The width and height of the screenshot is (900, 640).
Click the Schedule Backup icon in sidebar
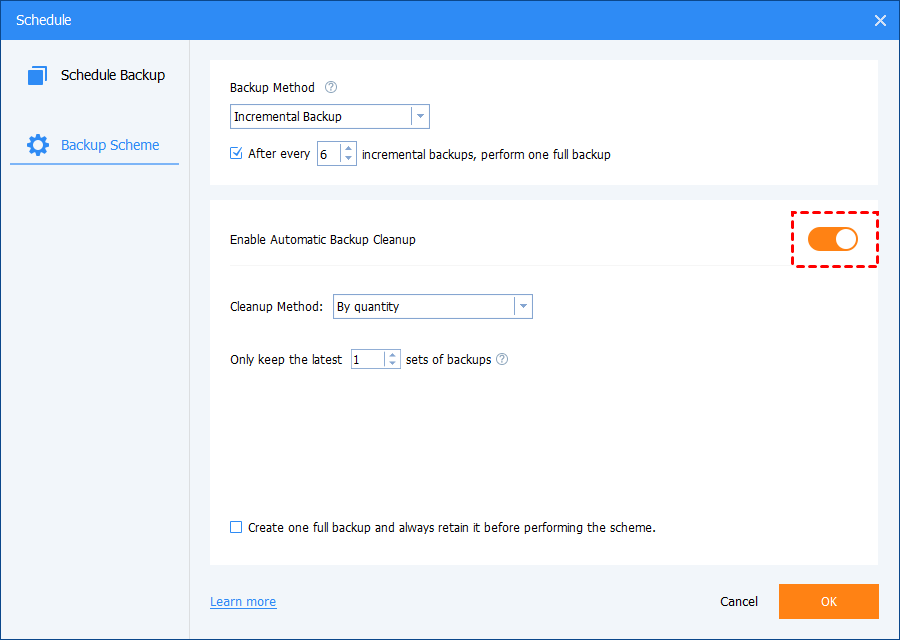click(x=38, y=75)
